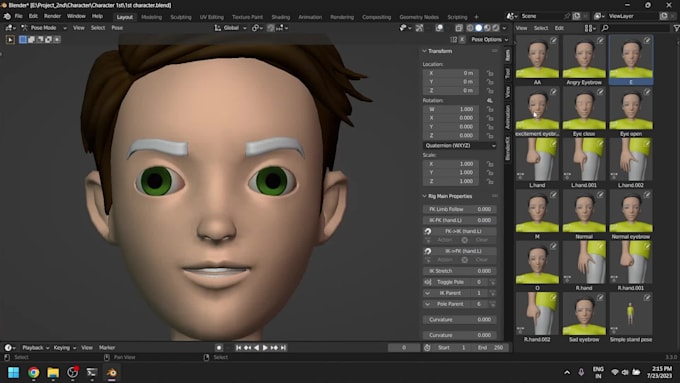
Task: Toggle viewport gizmos icon
Action: (x=419, y=28)
